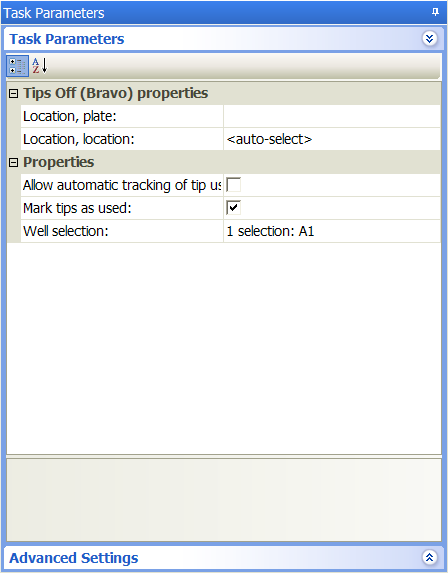
Task: Collapse Task Parameters with double-chevron icon
Action: point(429,38)
